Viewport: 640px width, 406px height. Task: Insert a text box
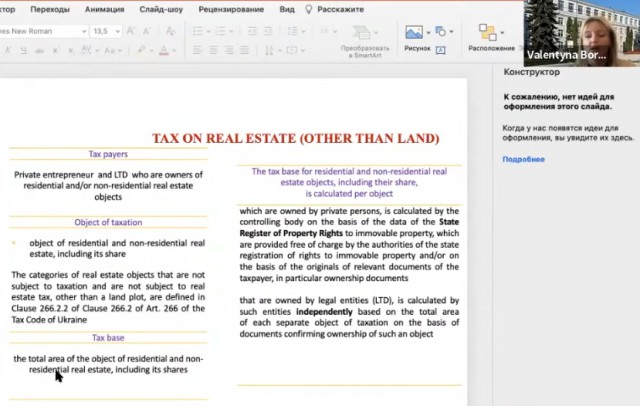[440, 50]
